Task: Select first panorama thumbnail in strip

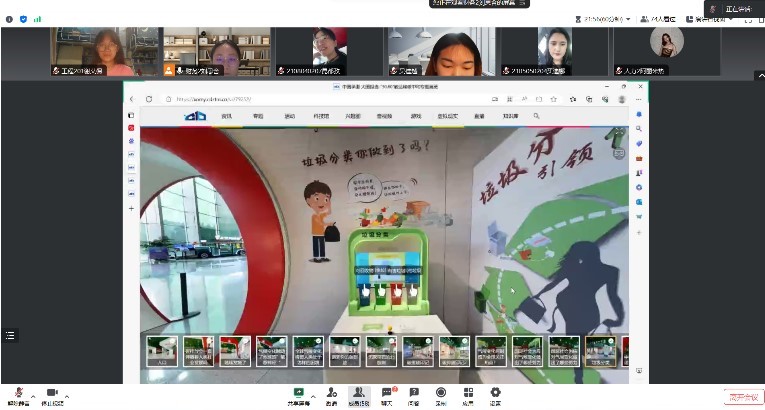Action: [161, 350]
